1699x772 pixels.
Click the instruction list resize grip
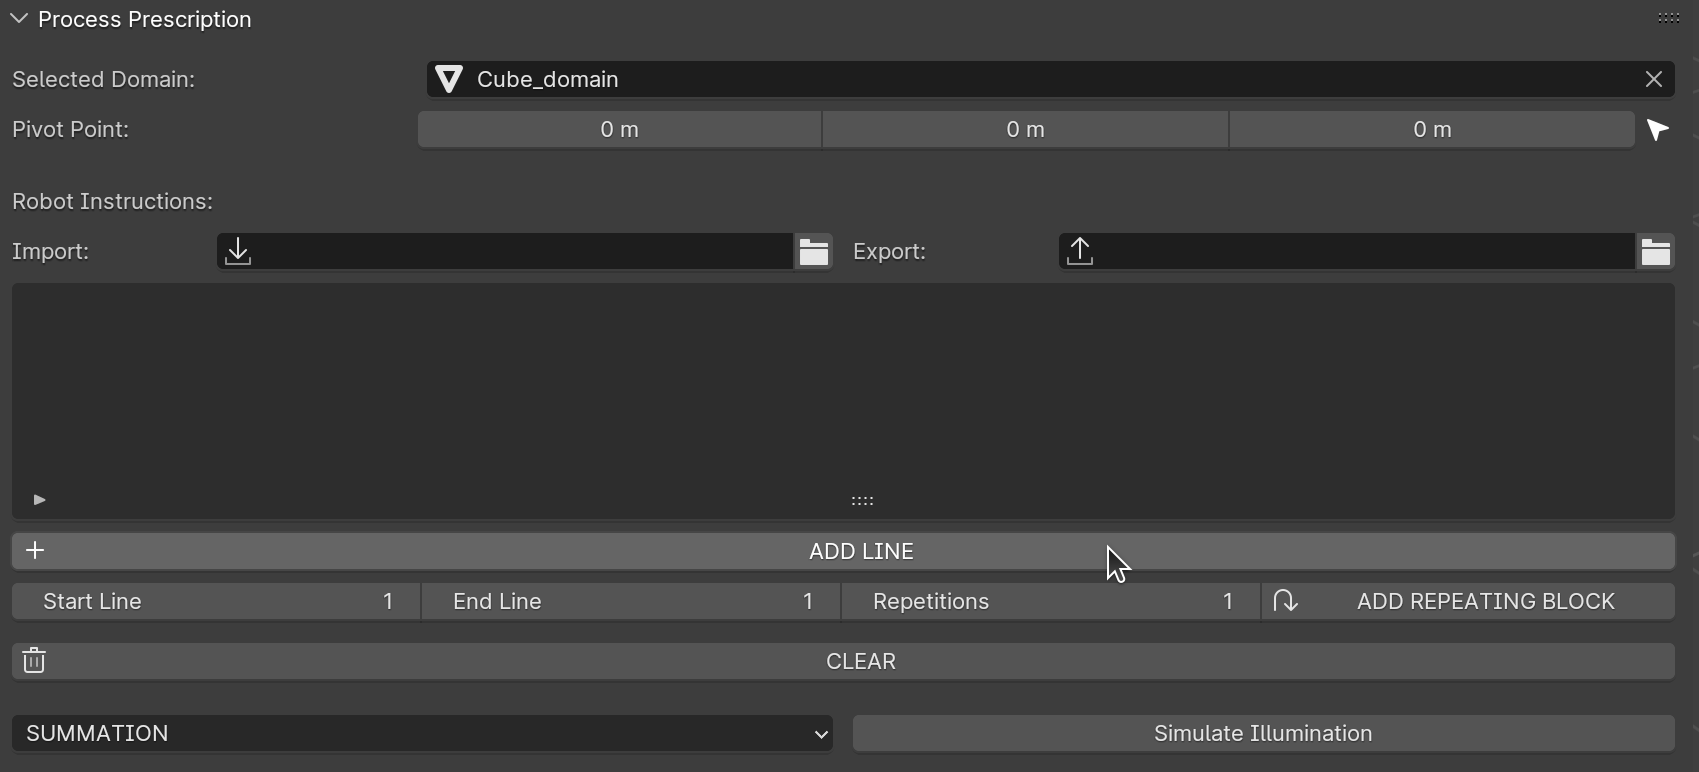pos(862,501)
